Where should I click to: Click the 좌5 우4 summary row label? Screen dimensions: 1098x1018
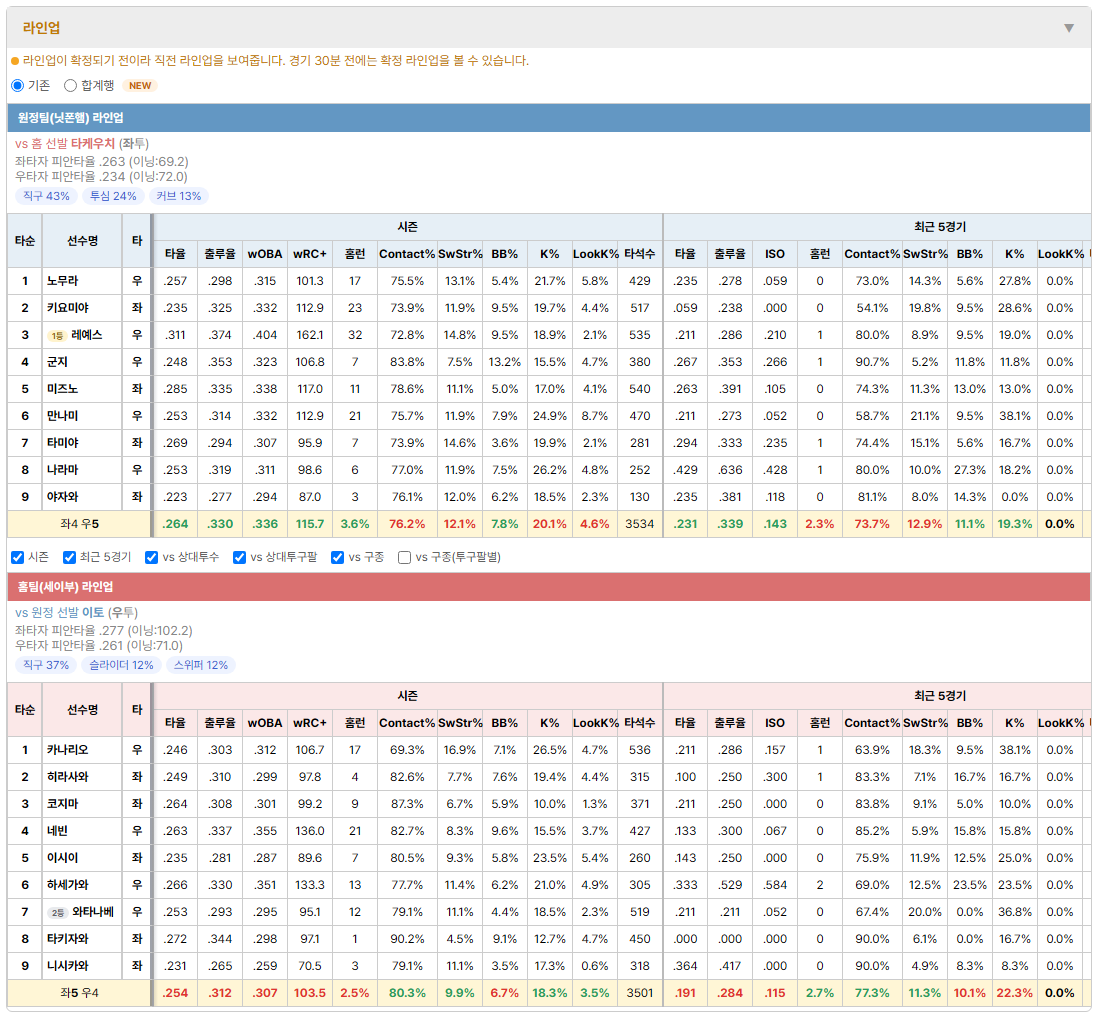click(x=79, y=993)
